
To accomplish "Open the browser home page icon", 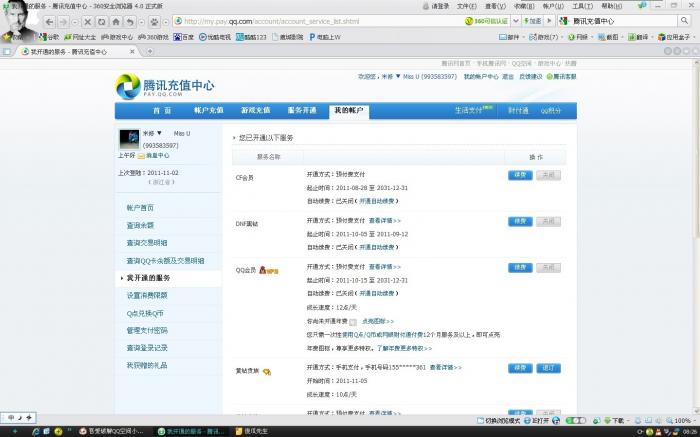I will tap(116, 21).
